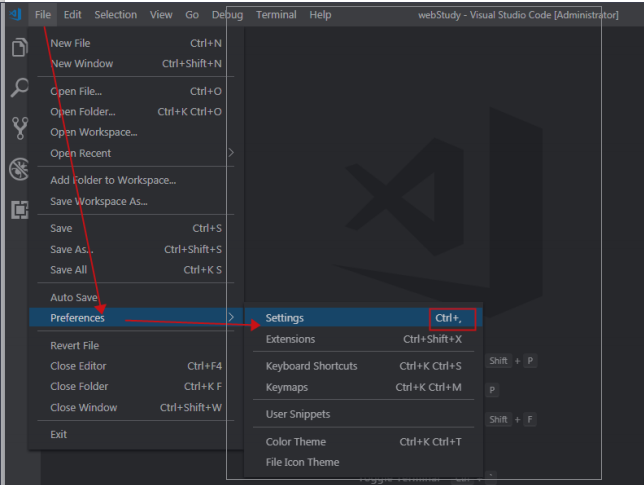The image size is (644, 485).
Task: Open Extensions from Preferences submenu
Action: (x=363, y=339)
